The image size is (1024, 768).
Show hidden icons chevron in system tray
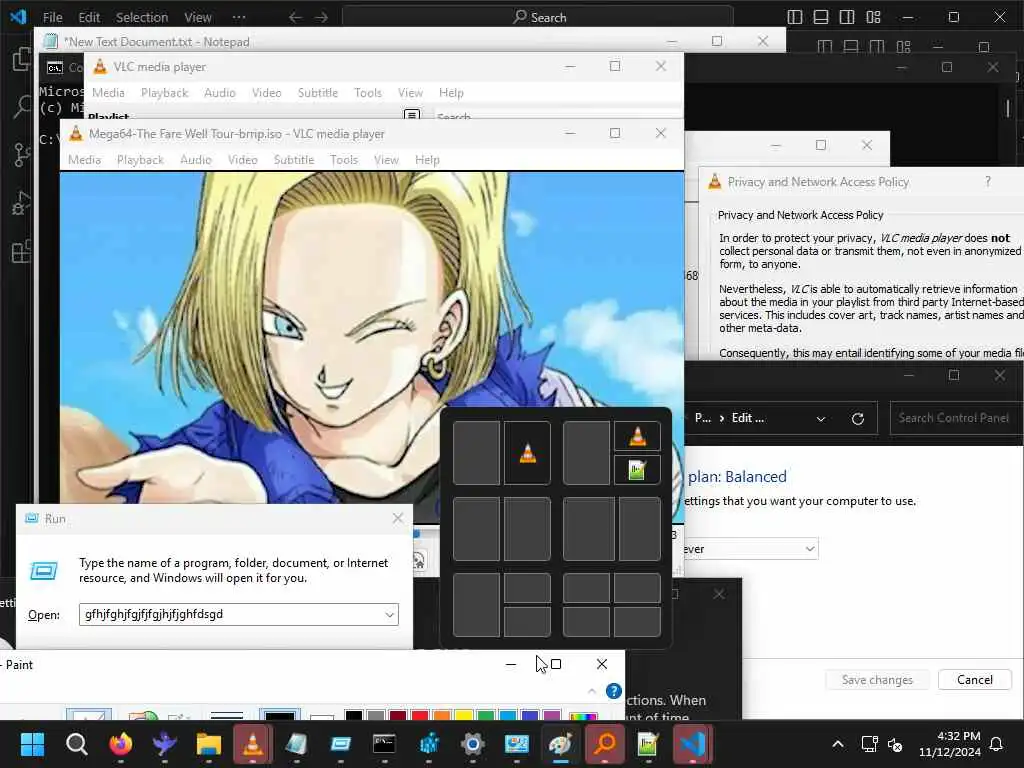pos(838,744)
